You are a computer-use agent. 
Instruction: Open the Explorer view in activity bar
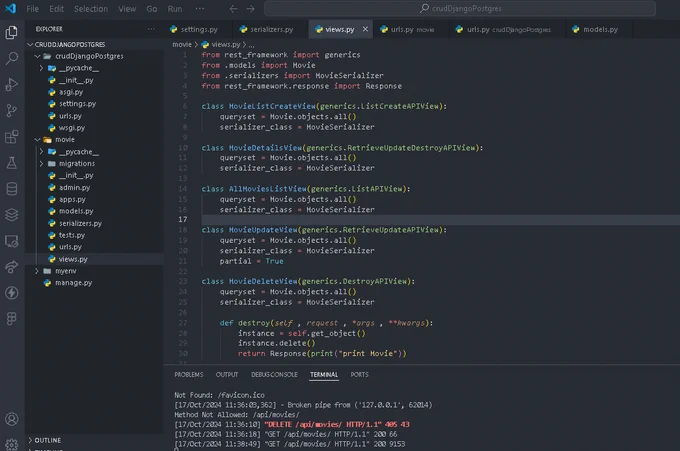coord(12,32)
